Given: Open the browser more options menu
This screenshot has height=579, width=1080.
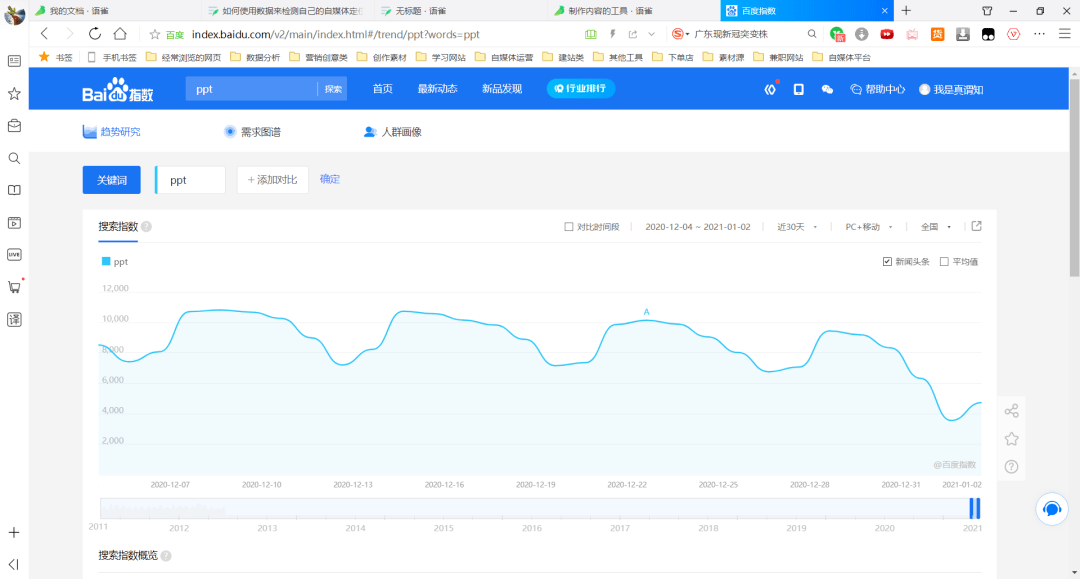Looking at the screenshot, I should (x=1039, y=34).
